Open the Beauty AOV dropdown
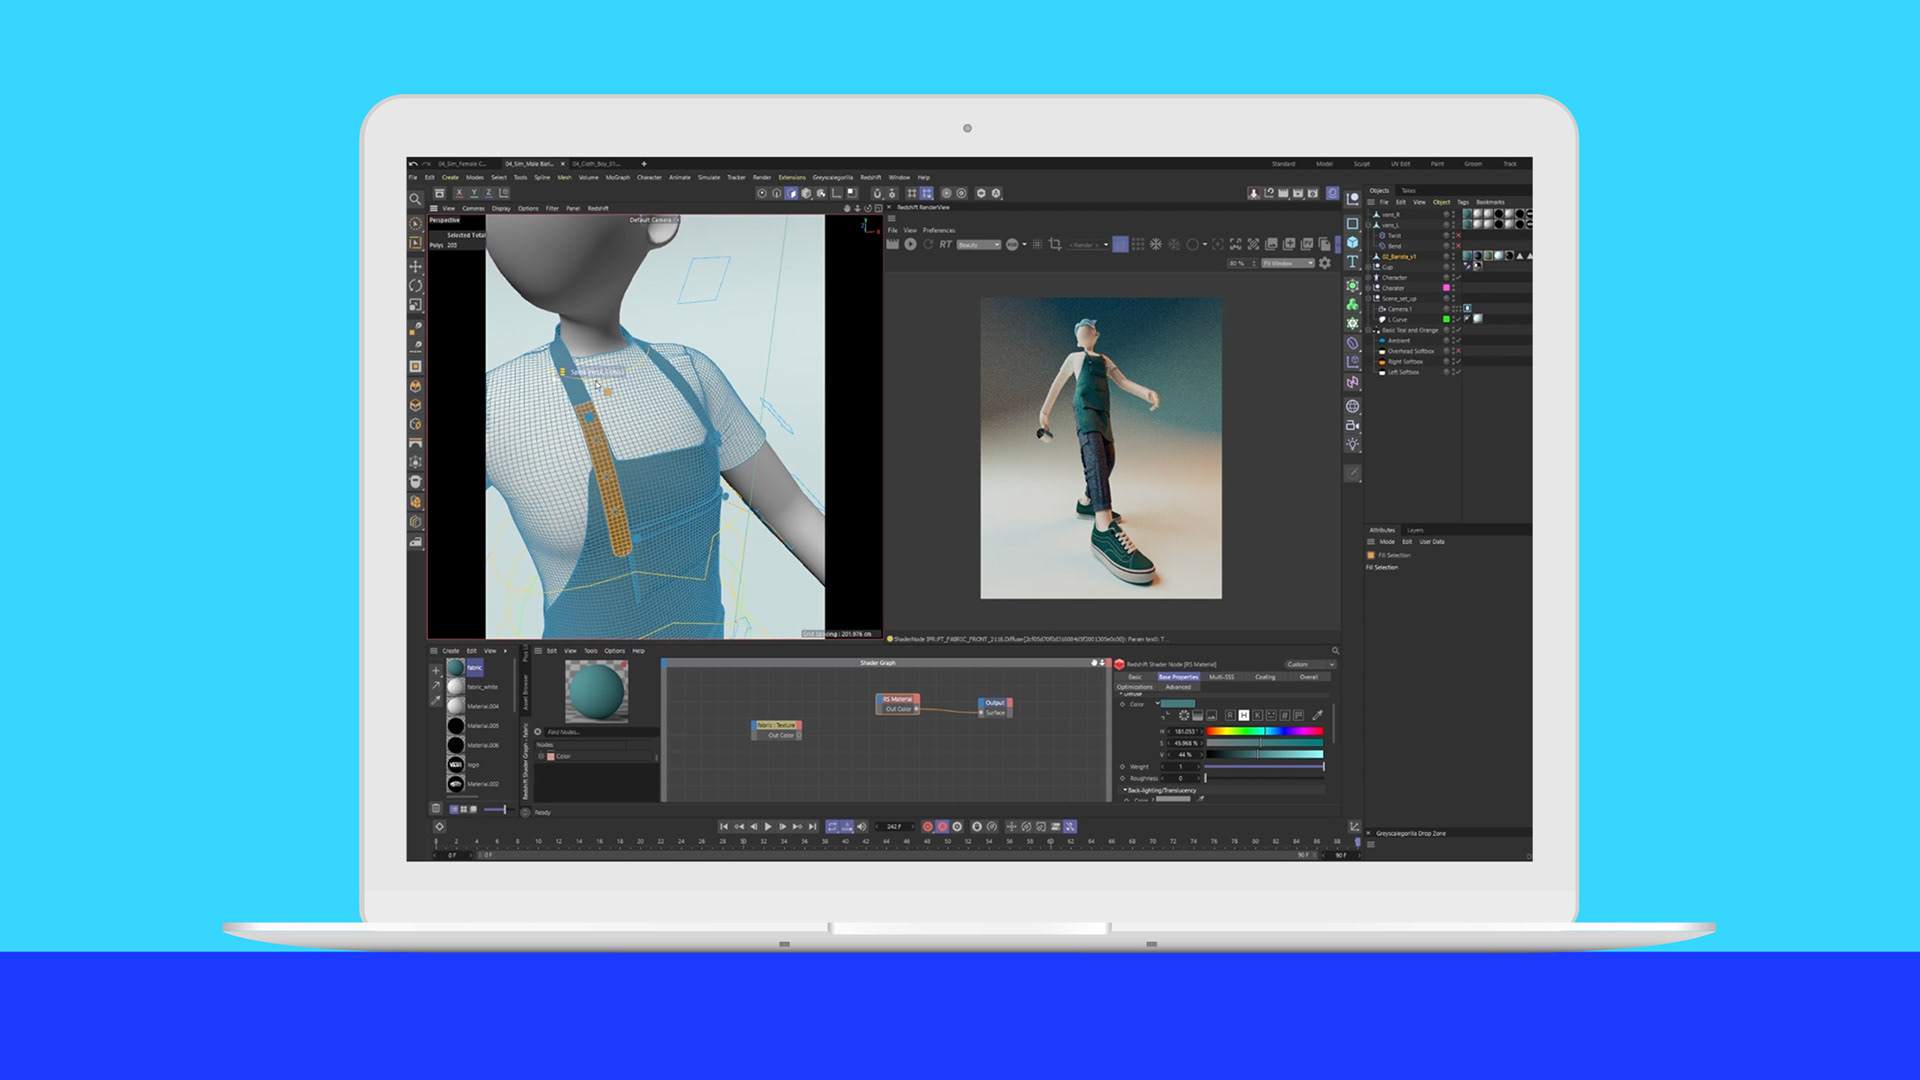 tap(979, 245)
